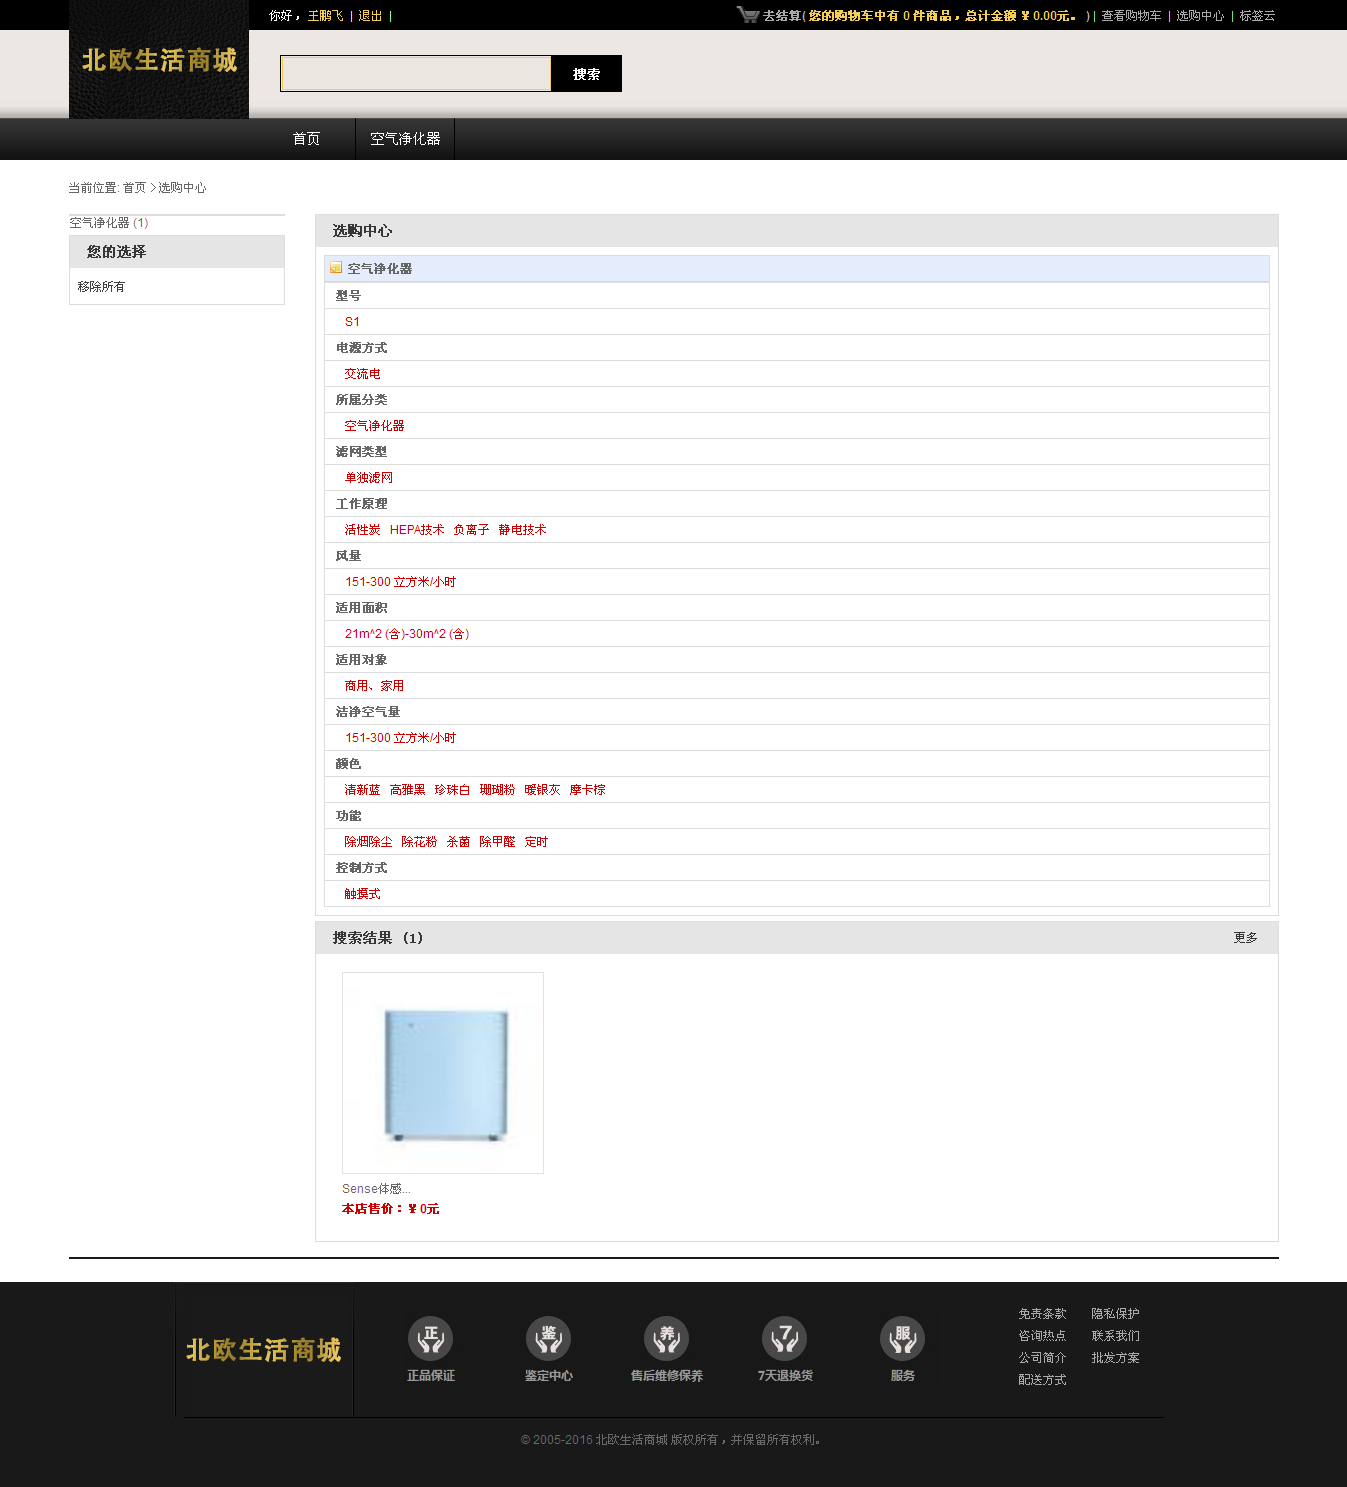Select the 21m^2-30m^2 area option
This screenshot has height=1487, width=1347.
click(406, 633)
